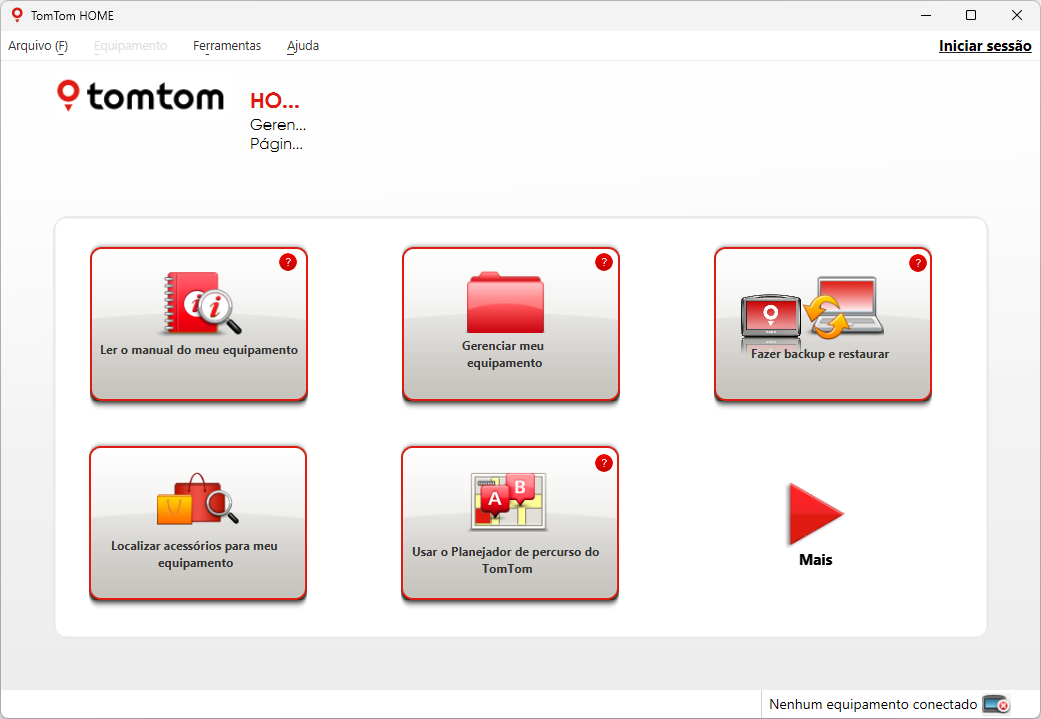Click the disconnected device status icon
The height and width of the screenshot is (719, 1041).
pyautogui.click(x=996, y=704)
